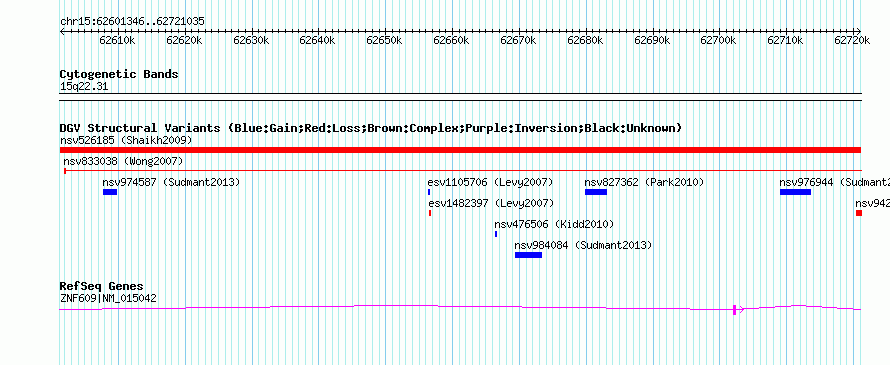Click the small blue nsv476506 marker
The width and height of the screenshot is (890, 365).
coord(496,234)
